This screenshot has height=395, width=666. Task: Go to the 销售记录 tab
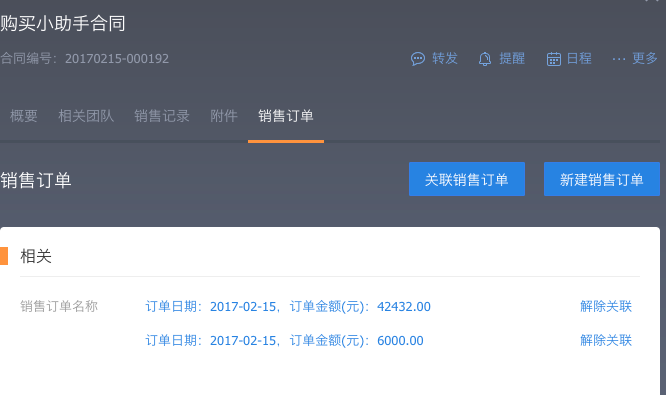point(162,116)
